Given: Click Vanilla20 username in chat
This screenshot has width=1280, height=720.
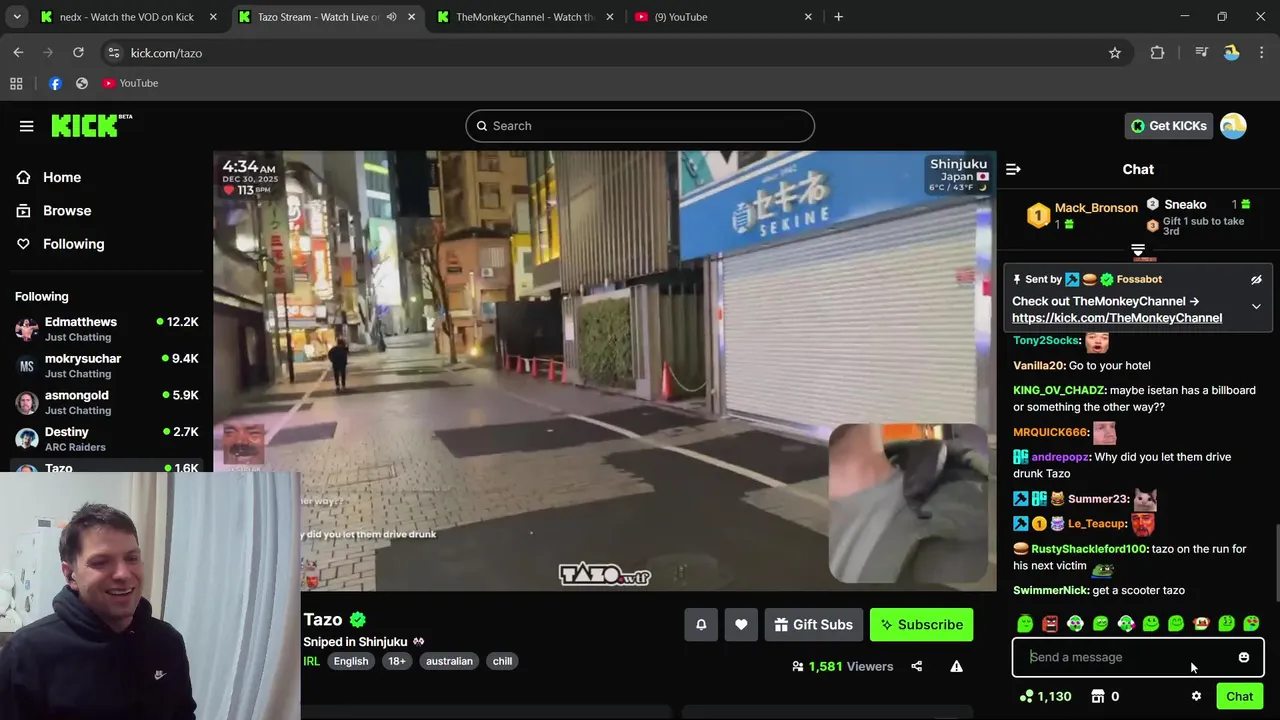Looking at the screenshot, I should point(1039,366).
